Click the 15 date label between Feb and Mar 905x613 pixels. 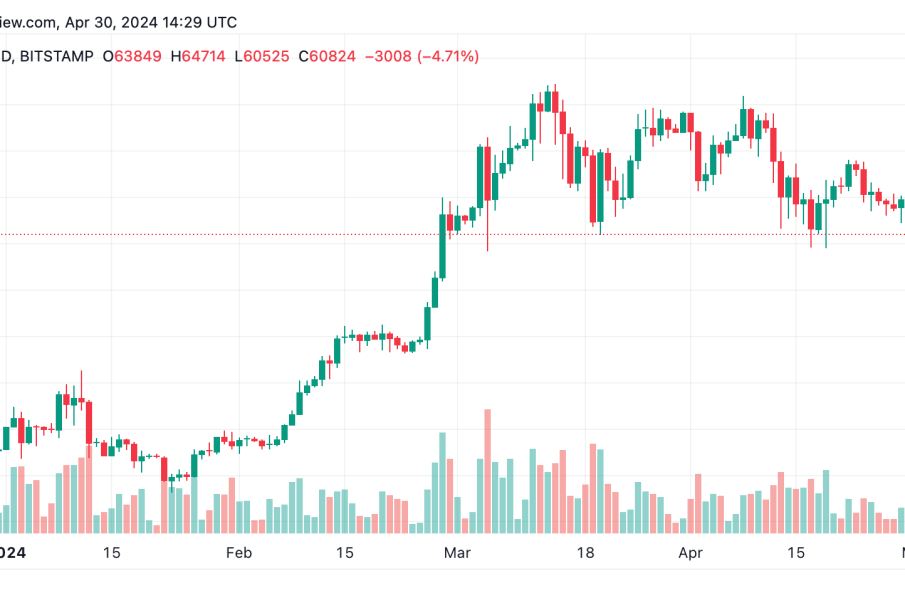pyautogui.click(x=345, y=553)
